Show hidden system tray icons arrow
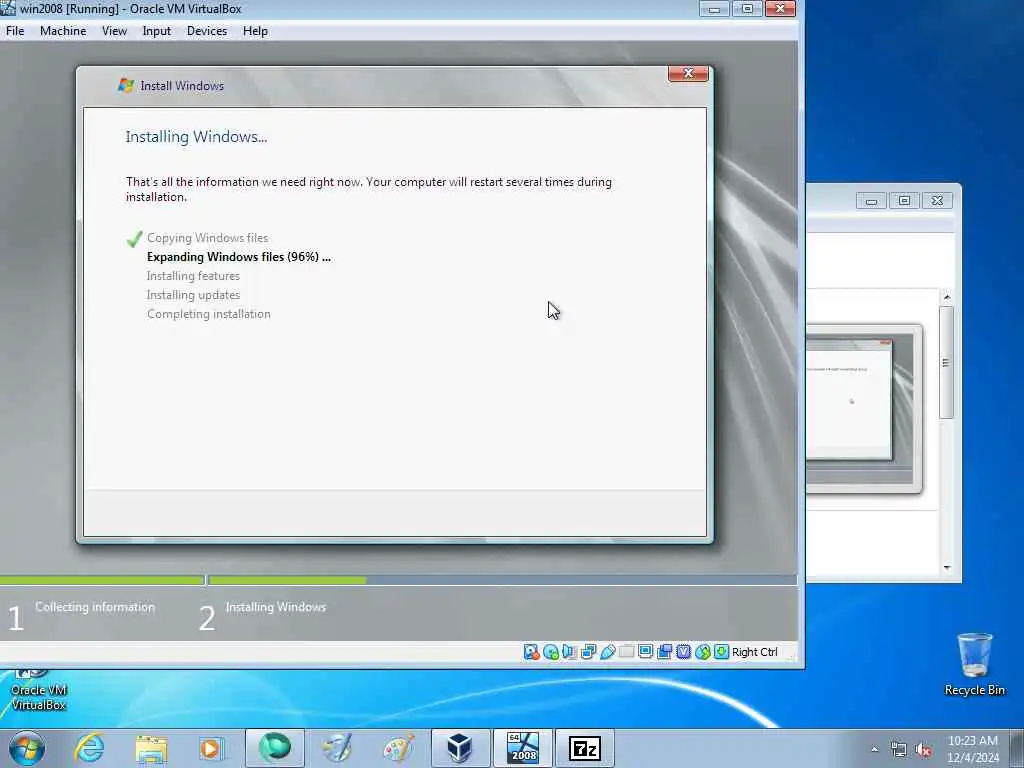The image size is (1024, 768). tap(874, 749)
